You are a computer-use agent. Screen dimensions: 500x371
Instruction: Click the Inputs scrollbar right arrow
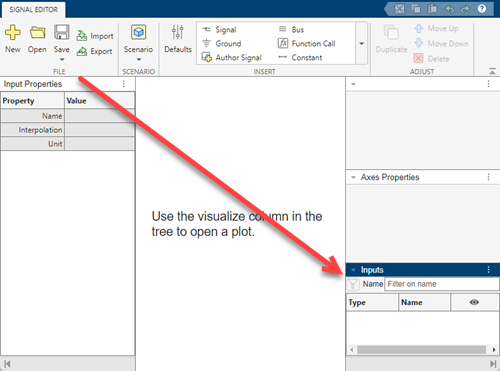coord(494,350)
